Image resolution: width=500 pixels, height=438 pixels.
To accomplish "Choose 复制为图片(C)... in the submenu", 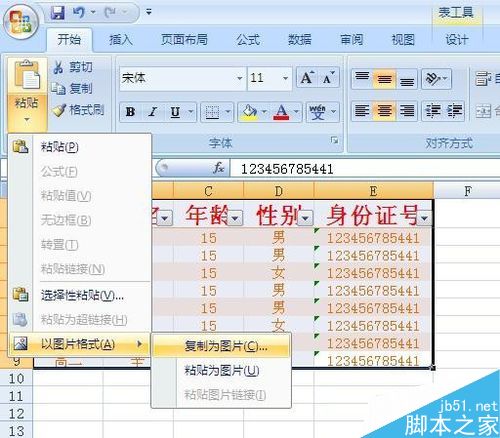I will pyautogui.click(x=221, y=347).
